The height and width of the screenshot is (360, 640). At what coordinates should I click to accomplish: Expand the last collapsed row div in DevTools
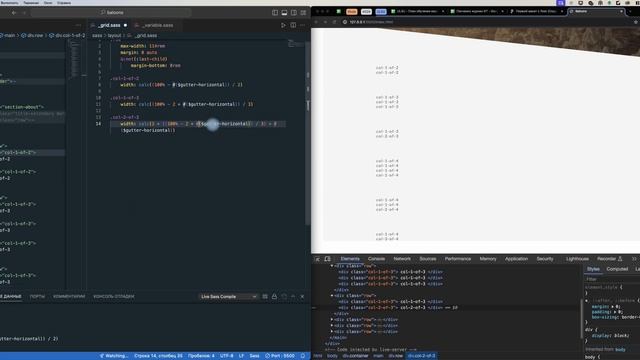(332, 331)
